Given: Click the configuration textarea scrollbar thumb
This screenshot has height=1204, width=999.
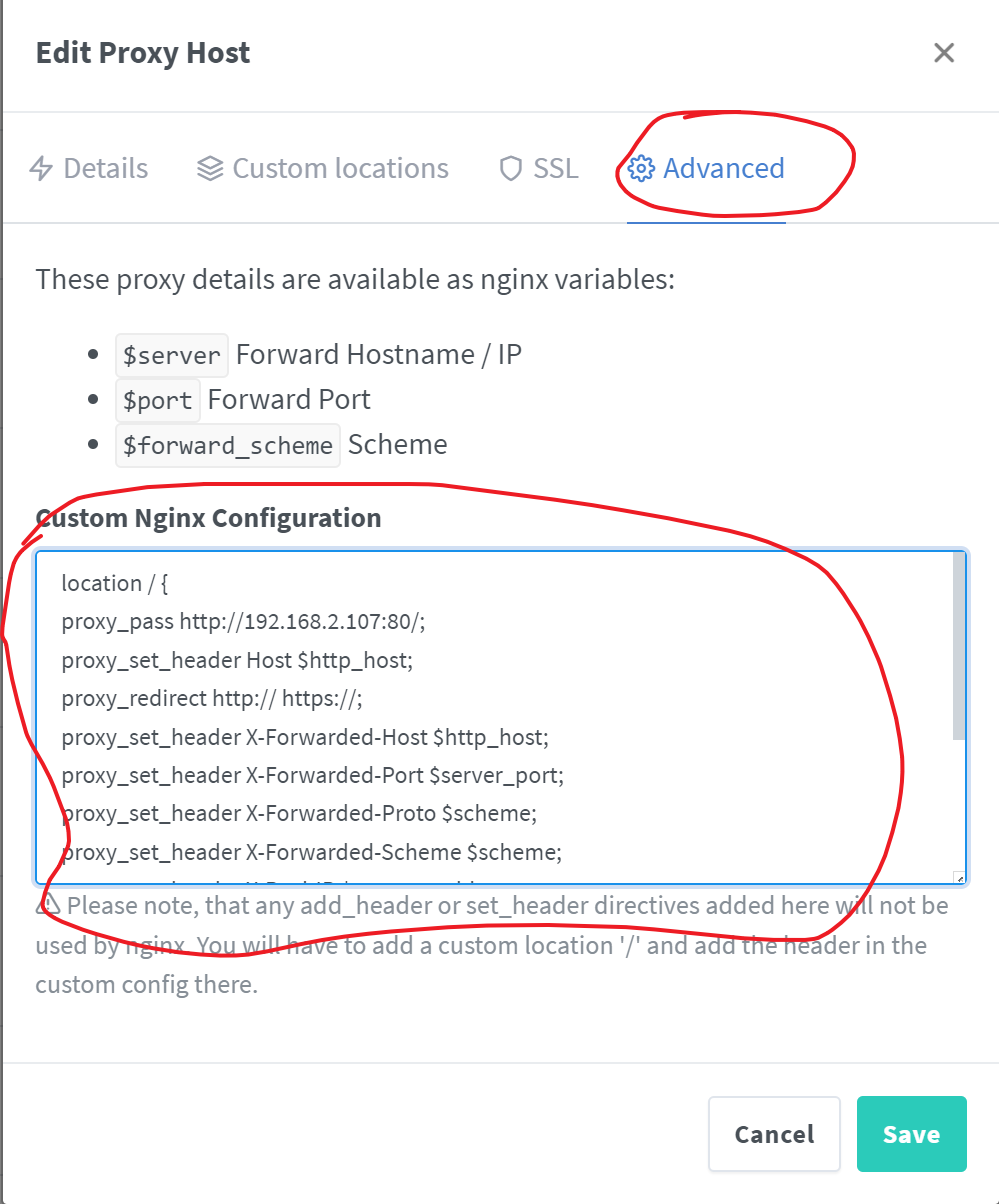Looking at the screenshot, I should click(x=959, y=646).
